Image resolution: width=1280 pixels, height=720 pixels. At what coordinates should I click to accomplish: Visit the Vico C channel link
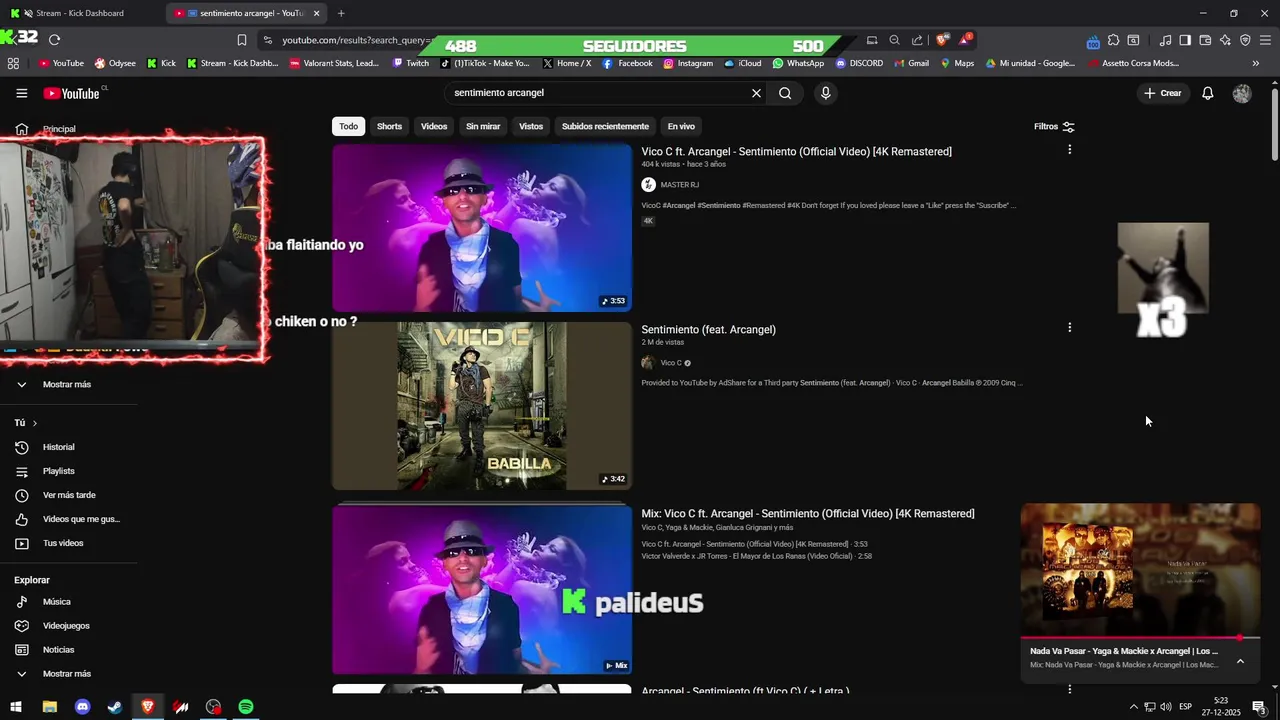[x=671, y=363]
